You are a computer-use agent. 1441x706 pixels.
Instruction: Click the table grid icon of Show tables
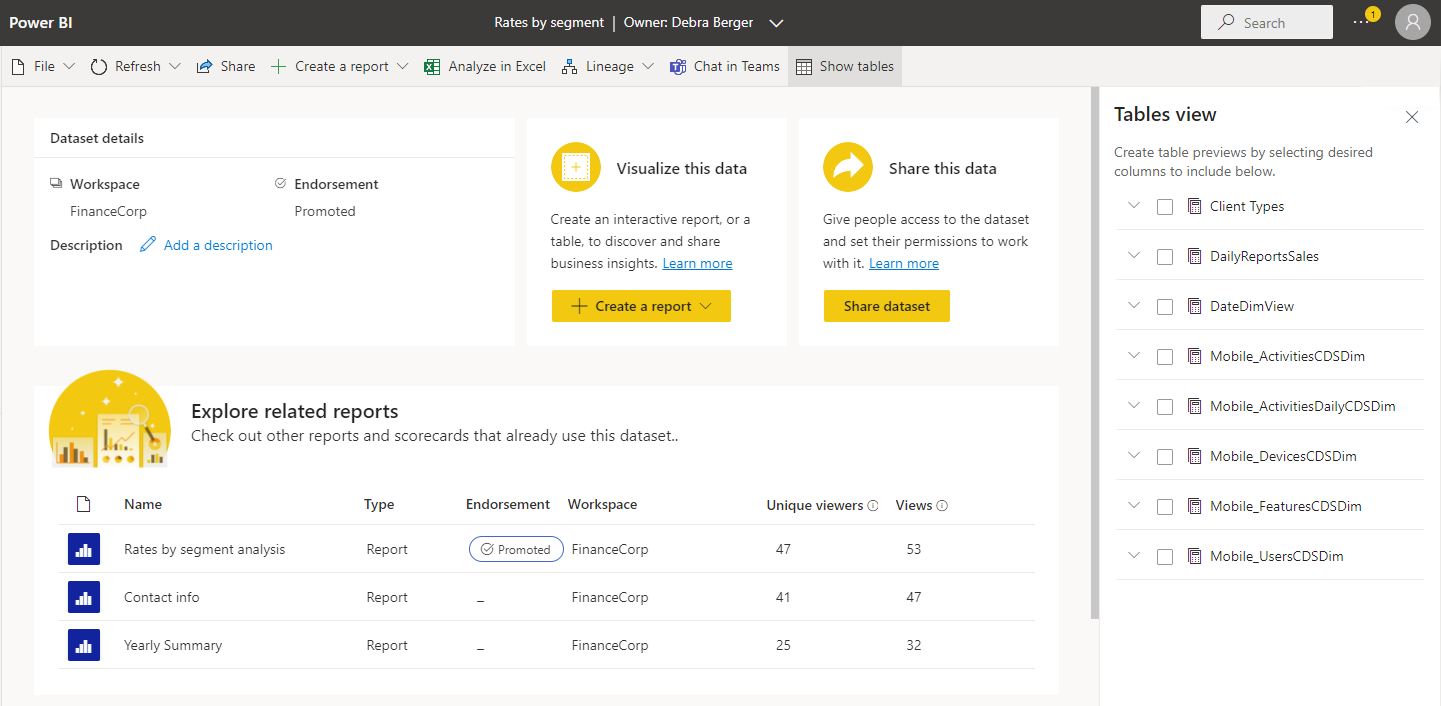point(803,67)
